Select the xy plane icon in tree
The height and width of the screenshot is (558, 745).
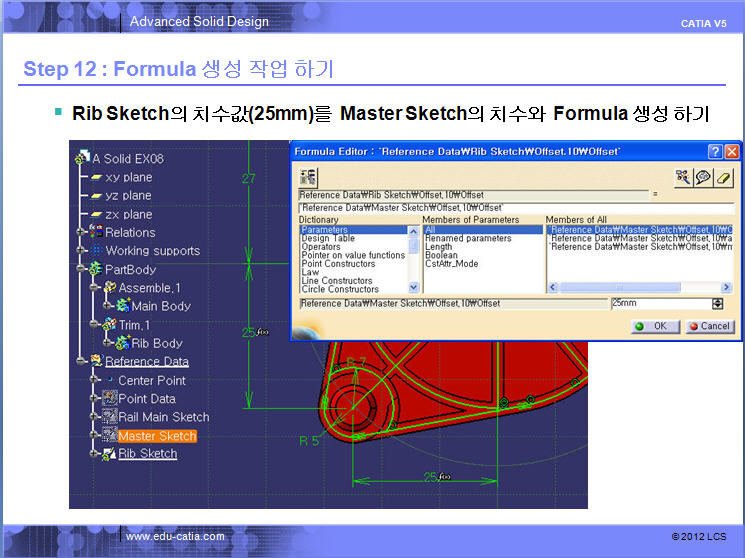click(97, 177)
